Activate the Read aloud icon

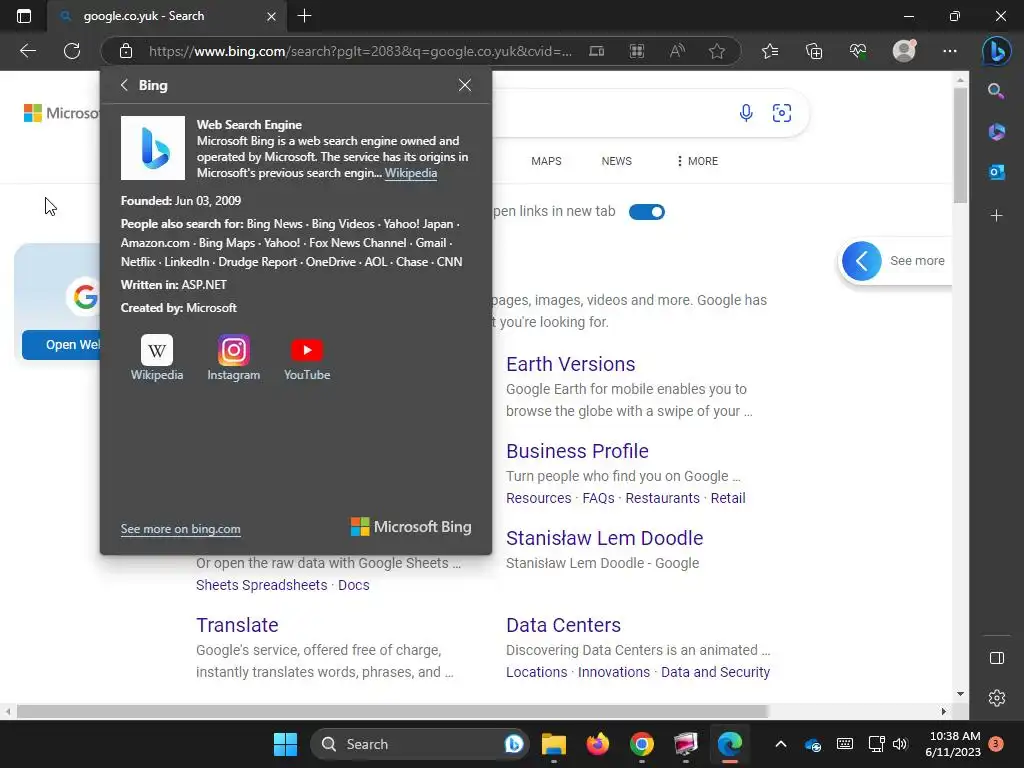point(677,51)
